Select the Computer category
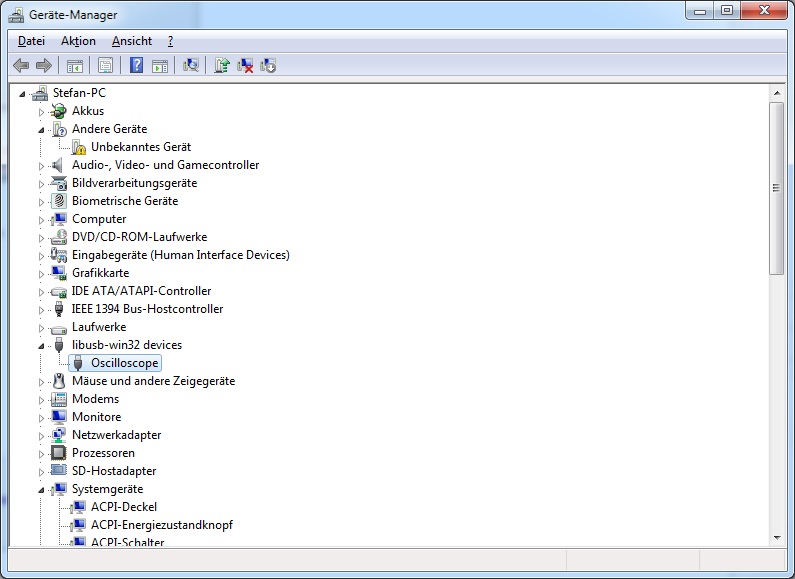795x579 pixels. click(x=99, y=219)
